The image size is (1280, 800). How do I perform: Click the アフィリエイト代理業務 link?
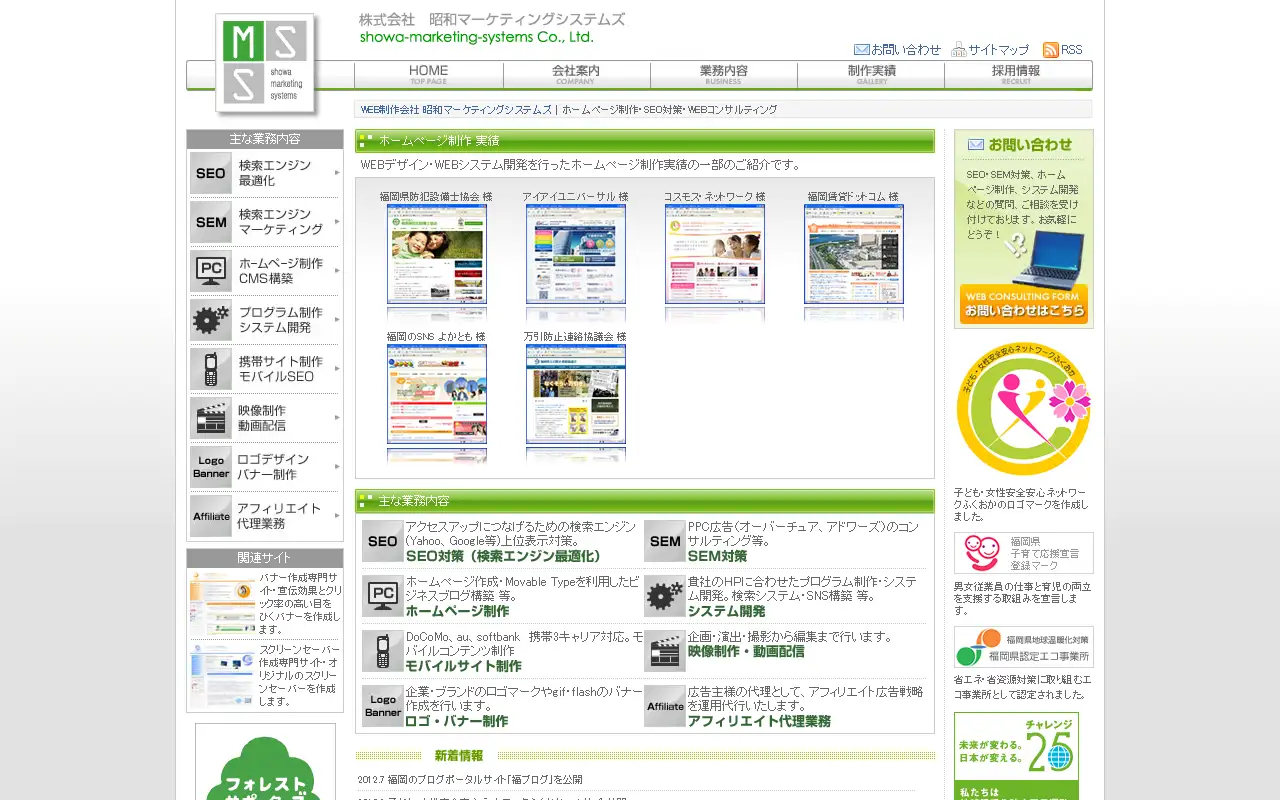point(759,721)
